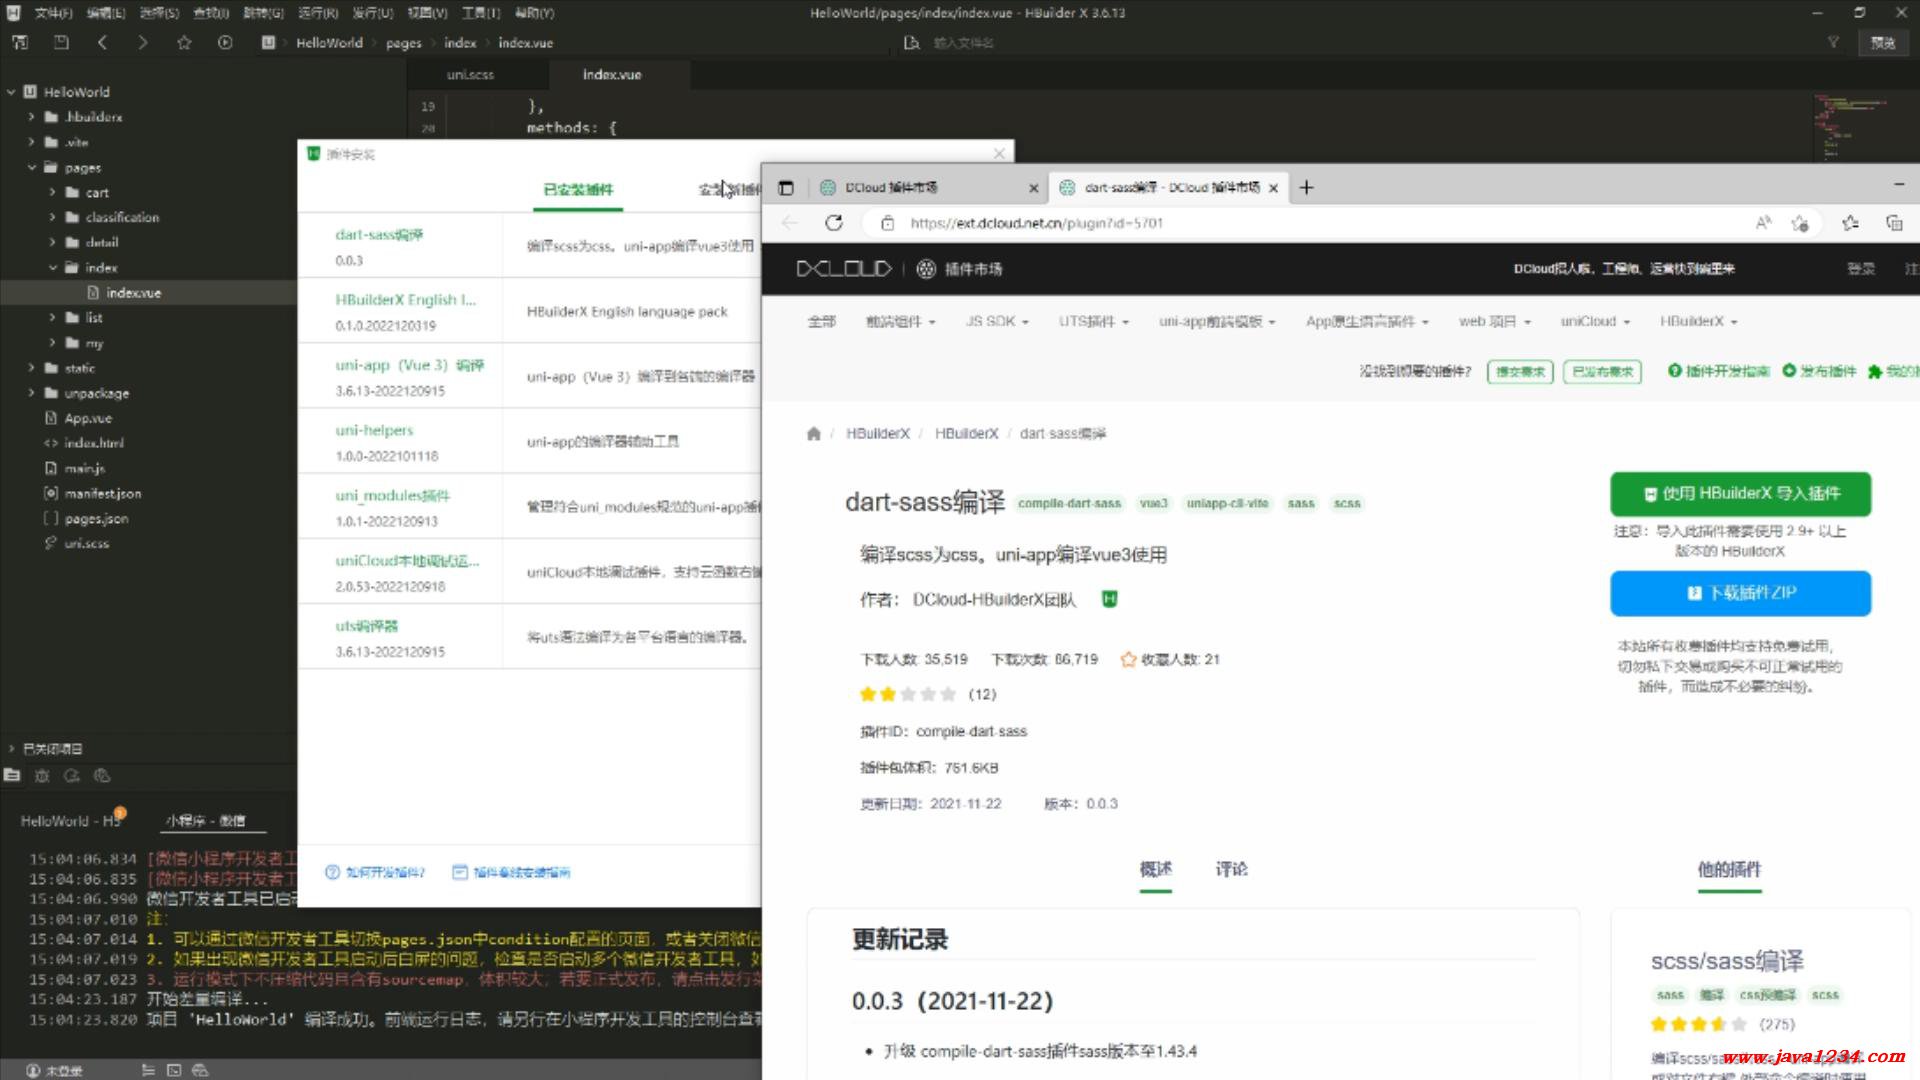Click the home icon in the web breadcrumb
The height and width of the screenshot is (1080, 1920).
(813, 433)
